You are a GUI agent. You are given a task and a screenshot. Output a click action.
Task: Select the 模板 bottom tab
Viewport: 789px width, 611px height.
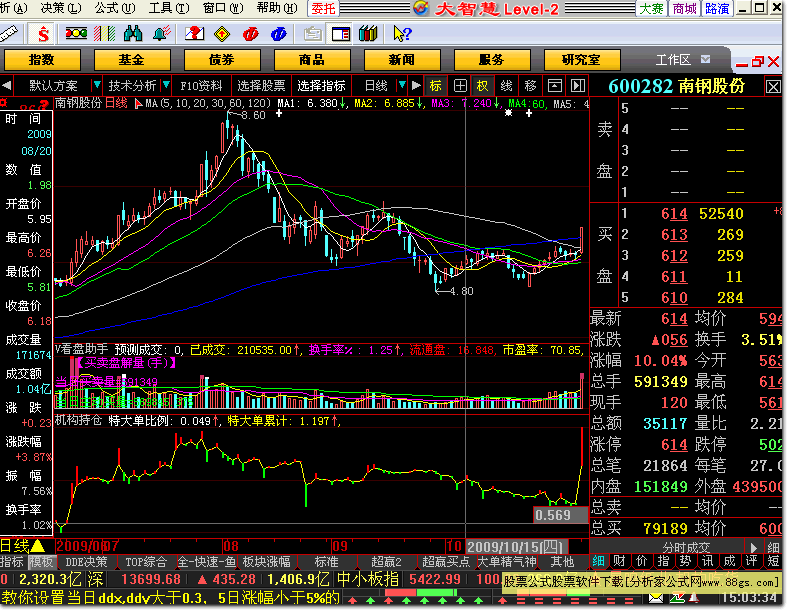41,562
